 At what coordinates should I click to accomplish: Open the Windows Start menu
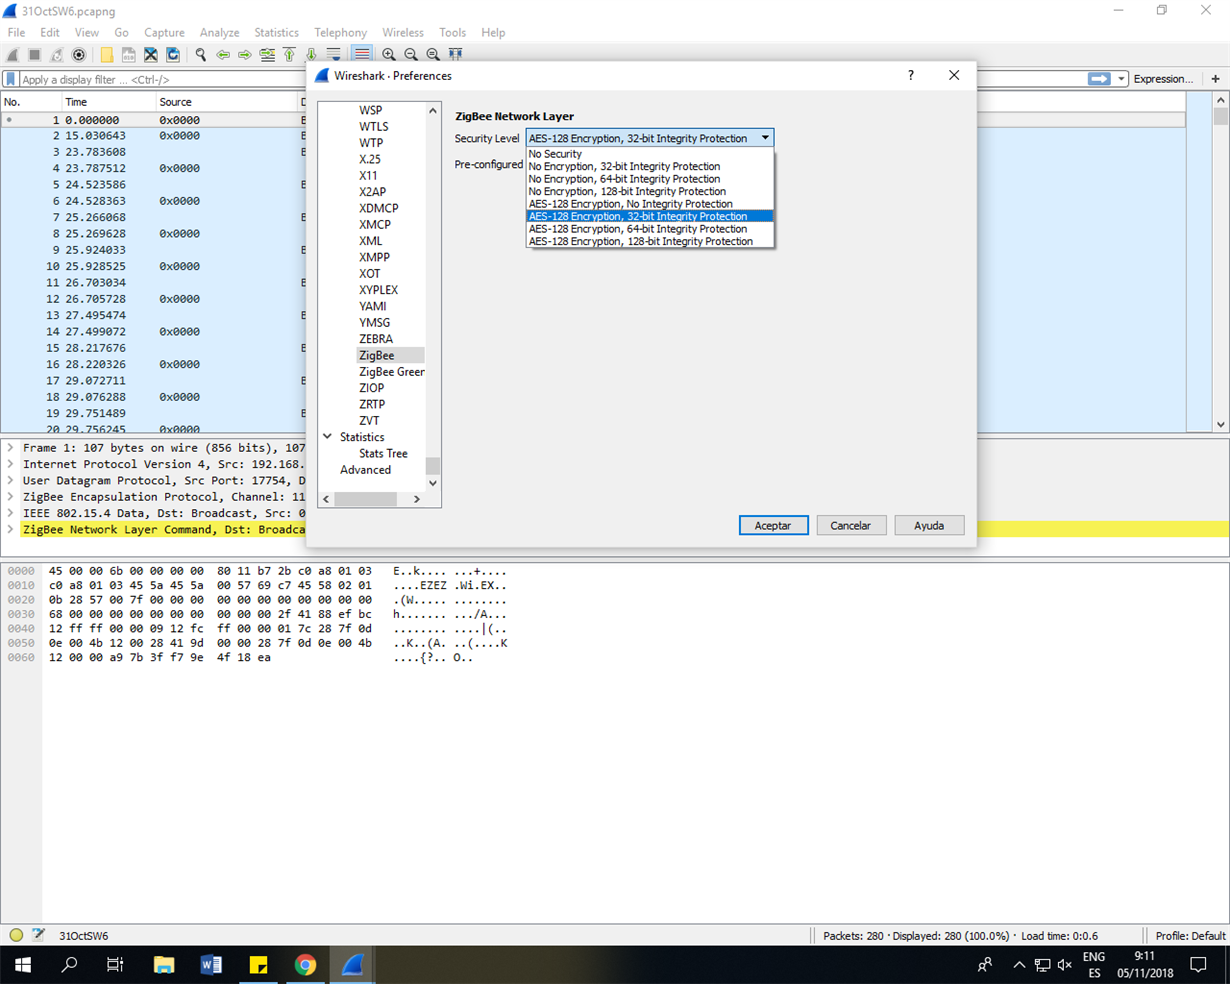point(23,965)
